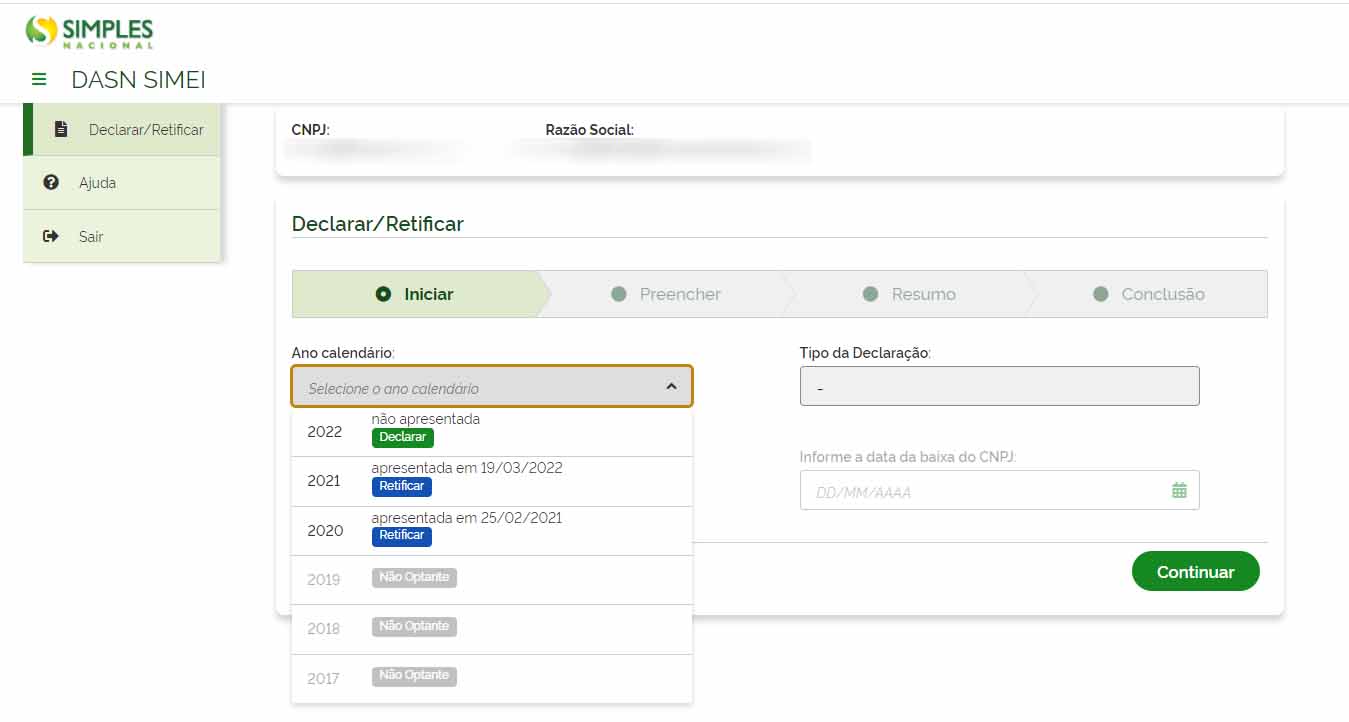1349x722 pixels.
Task: Open the hamburger menu
Action: pyautogui.click(x=38, y=79)
